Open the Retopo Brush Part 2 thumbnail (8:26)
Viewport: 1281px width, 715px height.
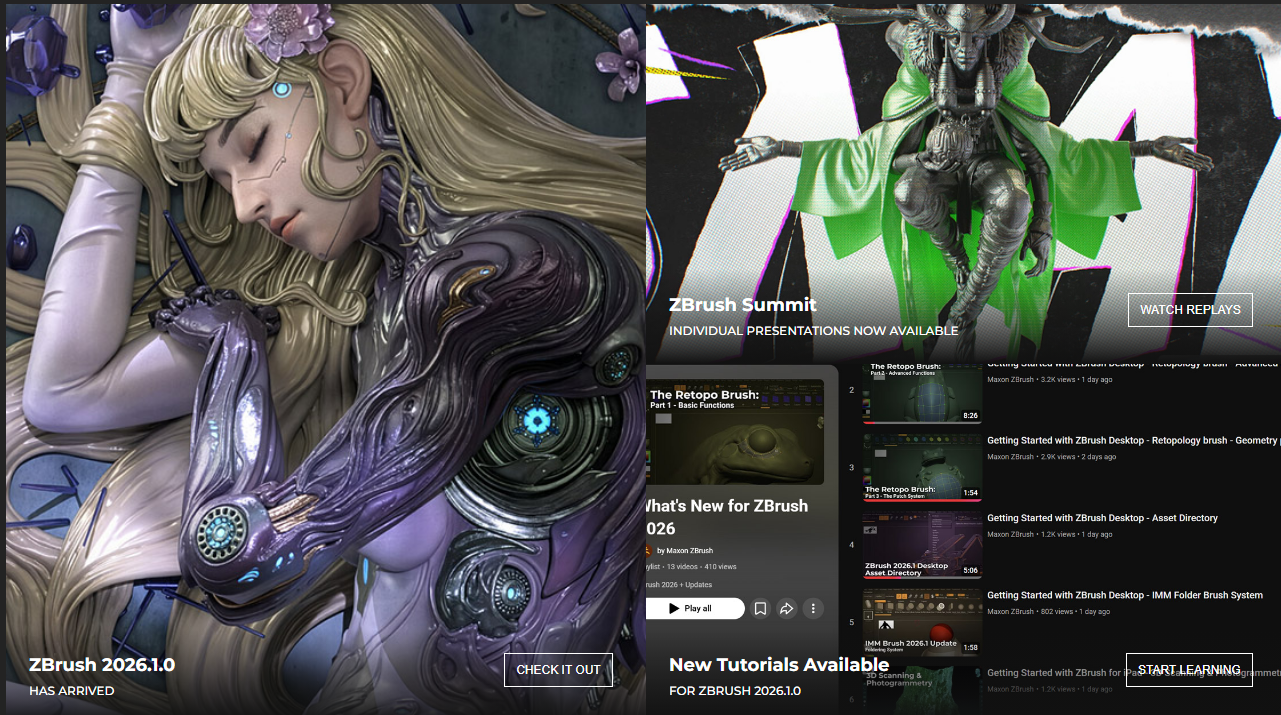922,393
